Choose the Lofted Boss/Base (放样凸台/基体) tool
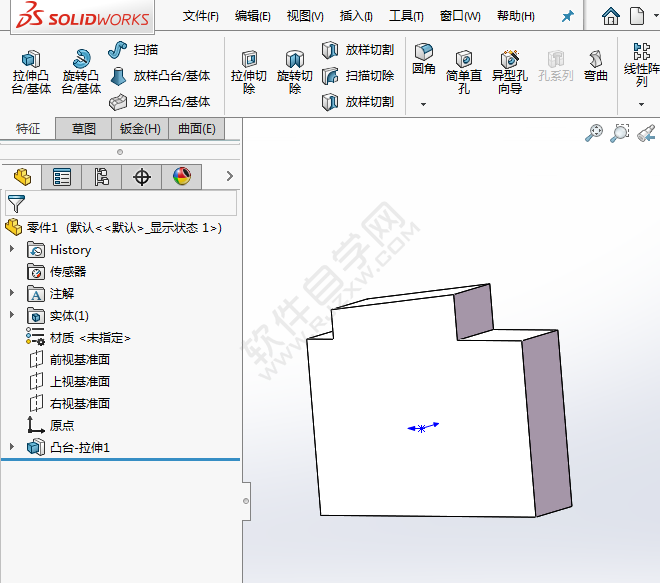This screenshot has width=660, height=583. coord(160,76)
